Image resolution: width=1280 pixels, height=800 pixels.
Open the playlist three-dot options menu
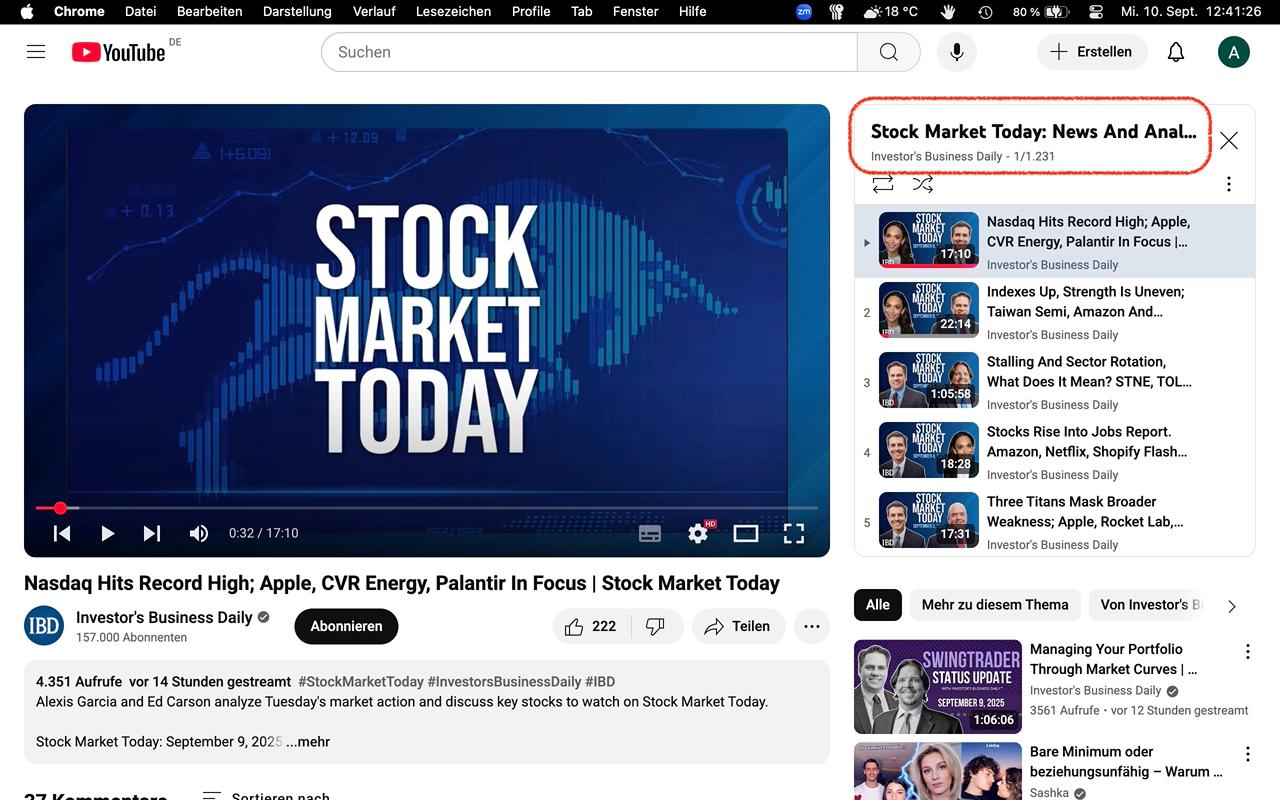1229,184
